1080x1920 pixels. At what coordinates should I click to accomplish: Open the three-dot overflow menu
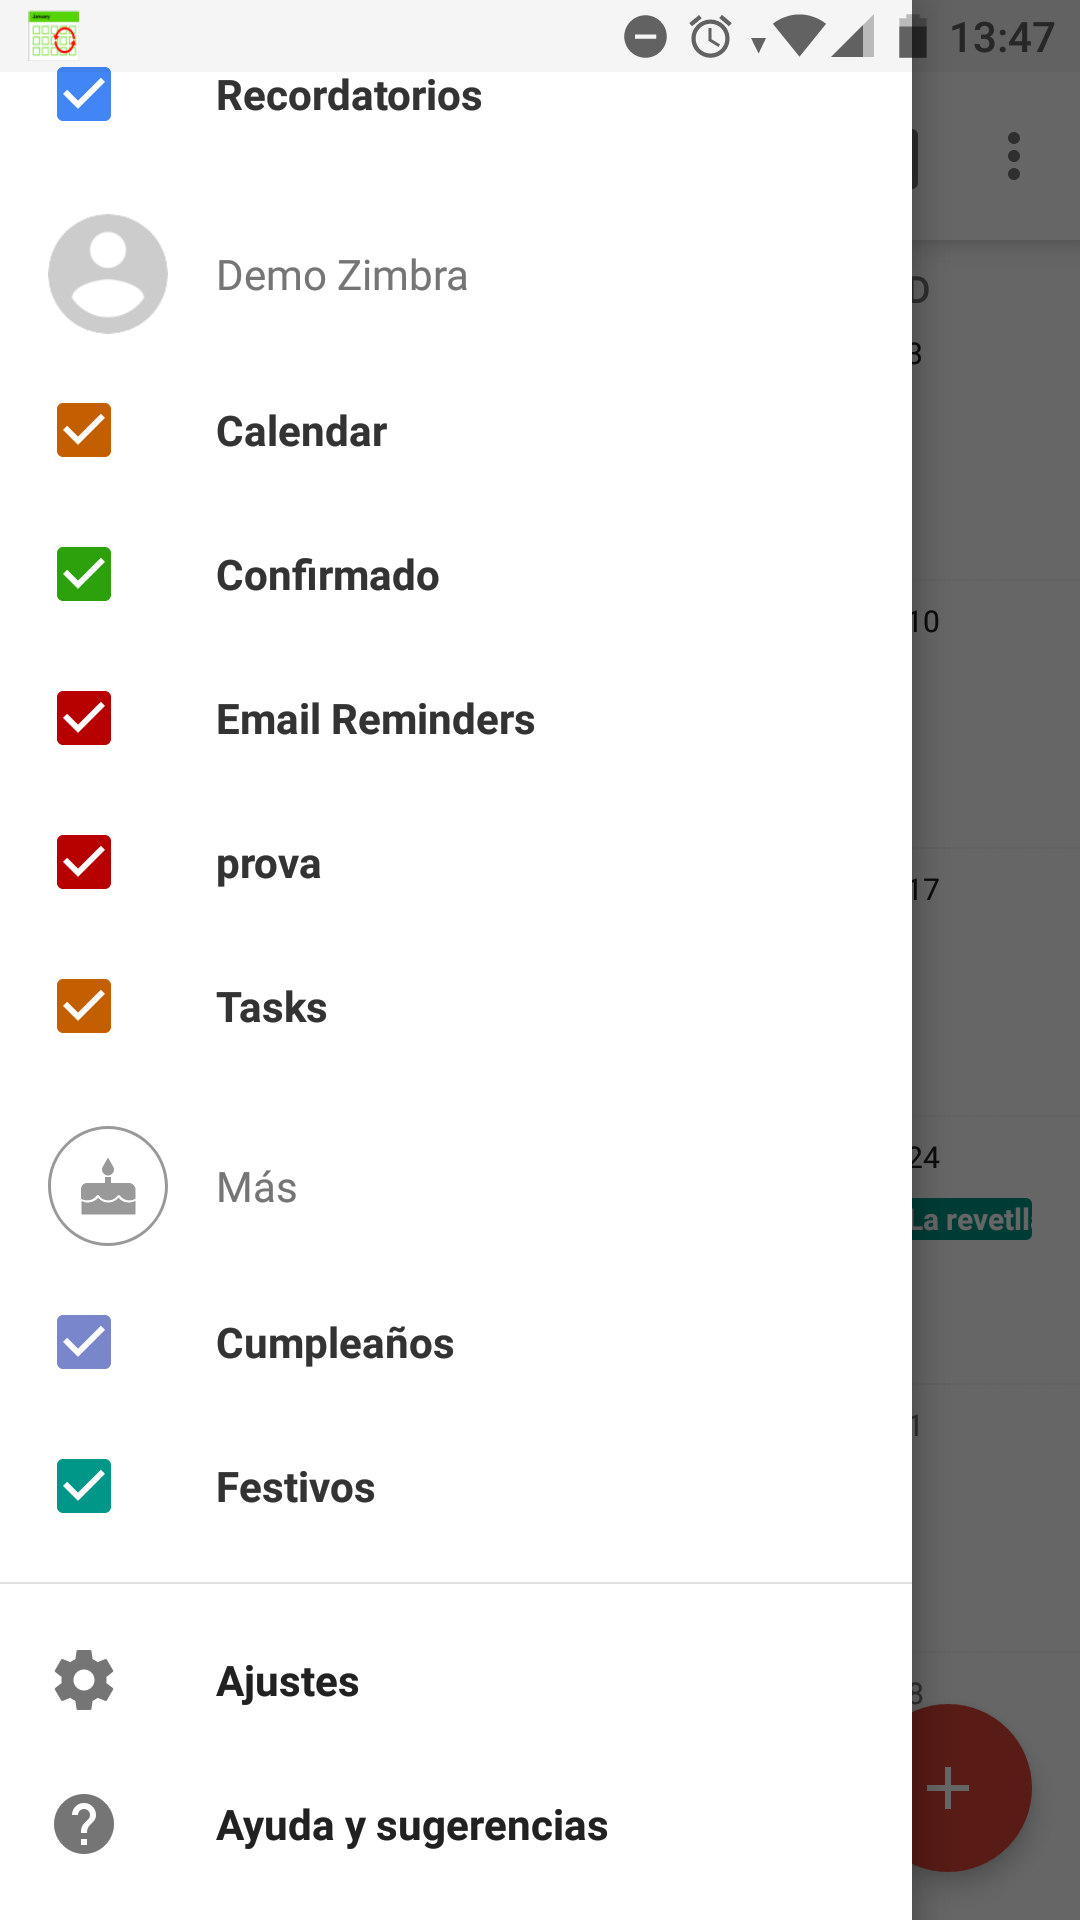(1014, 156)
